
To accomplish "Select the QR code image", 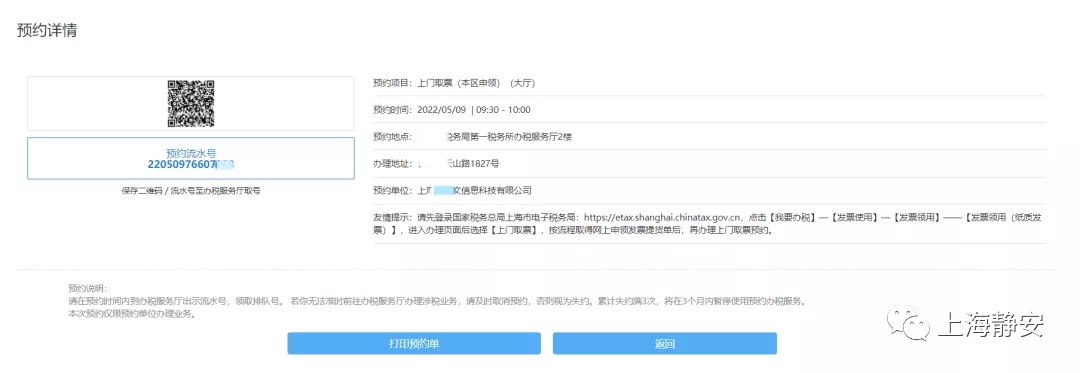I will click(x=191, y=104).
